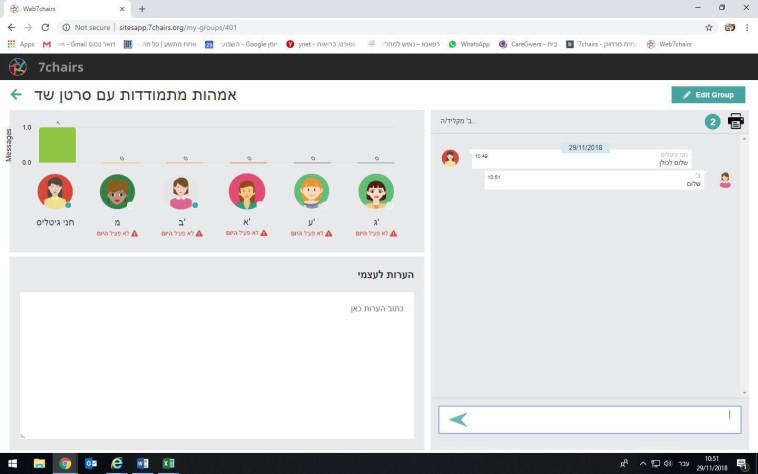Bookmark this page with the star icon

(x=709, y=27)
